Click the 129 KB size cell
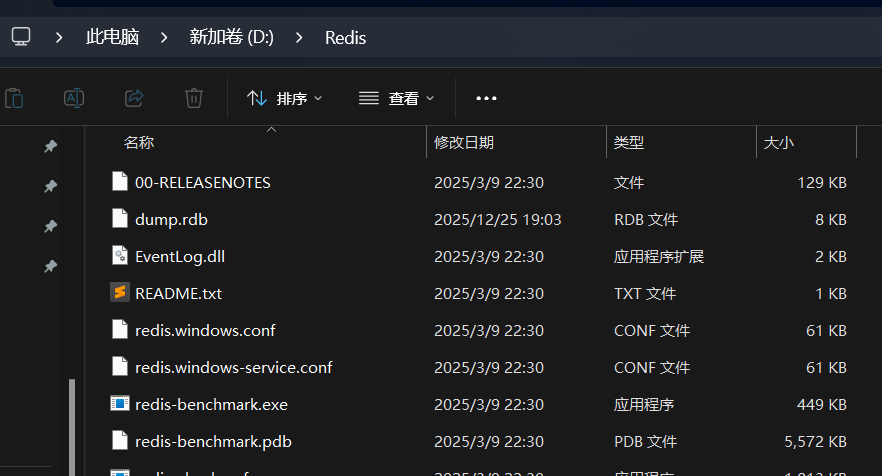This screenshot has width=882, height=476. pyautogui.click(x=822, y=183)
